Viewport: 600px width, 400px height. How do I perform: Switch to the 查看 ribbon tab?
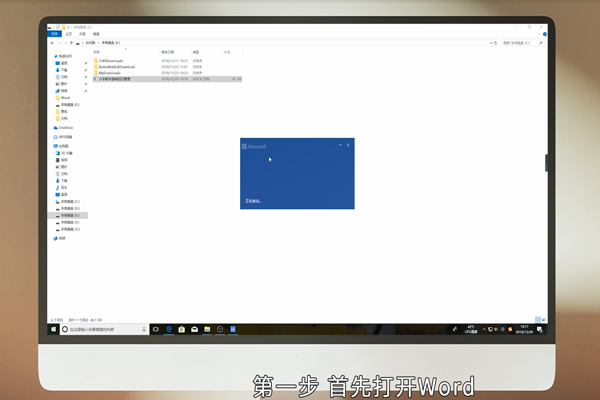[x=96, y=34]
